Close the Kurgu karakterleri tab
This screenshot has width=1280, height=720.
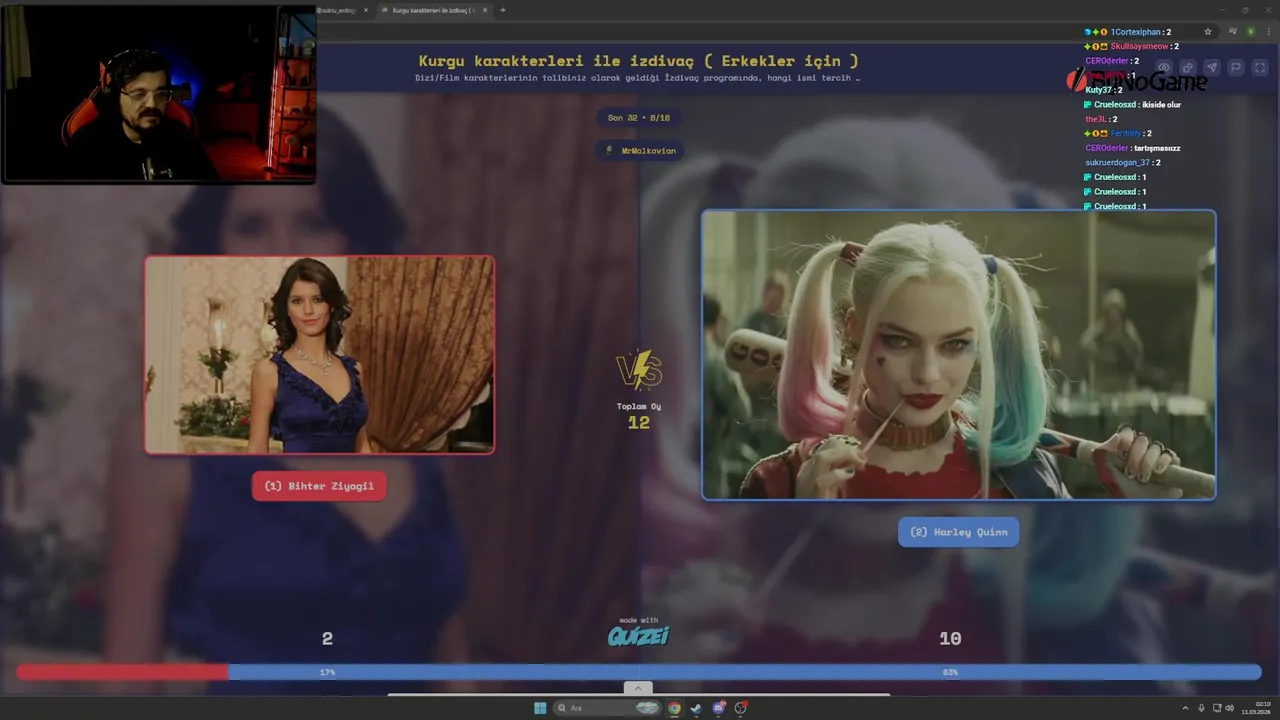484,10
